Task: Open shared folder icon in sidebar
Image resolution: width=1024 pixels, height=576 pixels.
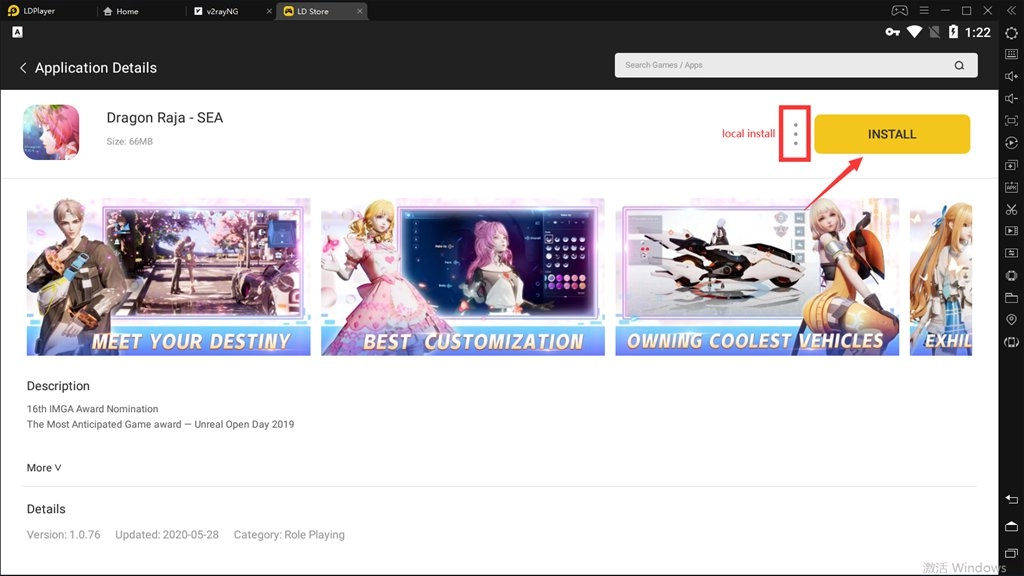Action: point(1011,297)
